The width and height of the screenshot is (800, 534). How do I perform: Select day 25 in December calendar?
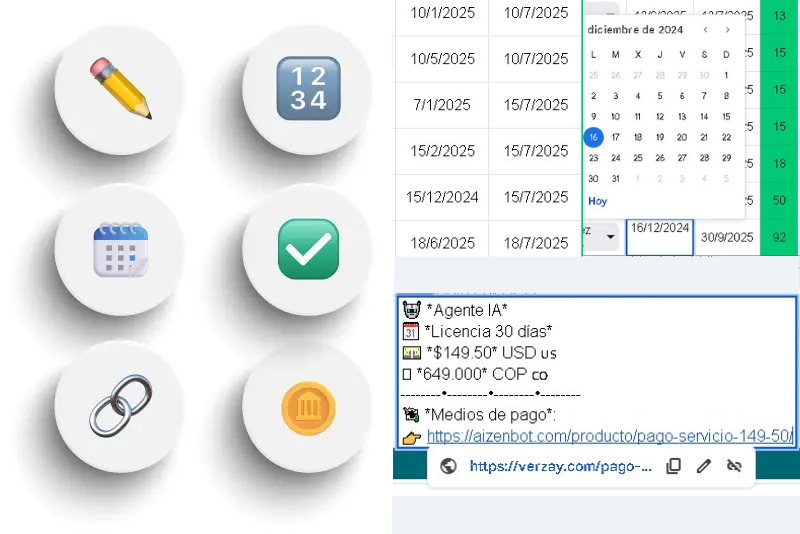click(x=638, y=158)
